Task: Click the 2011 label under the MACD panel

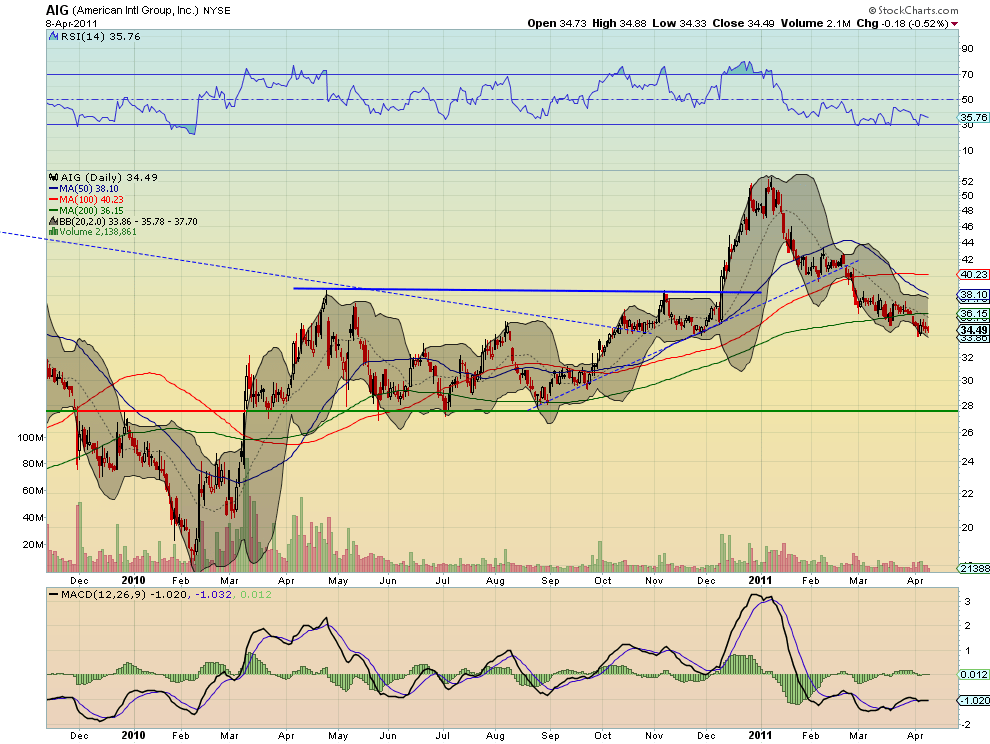Action: (761, 735)
